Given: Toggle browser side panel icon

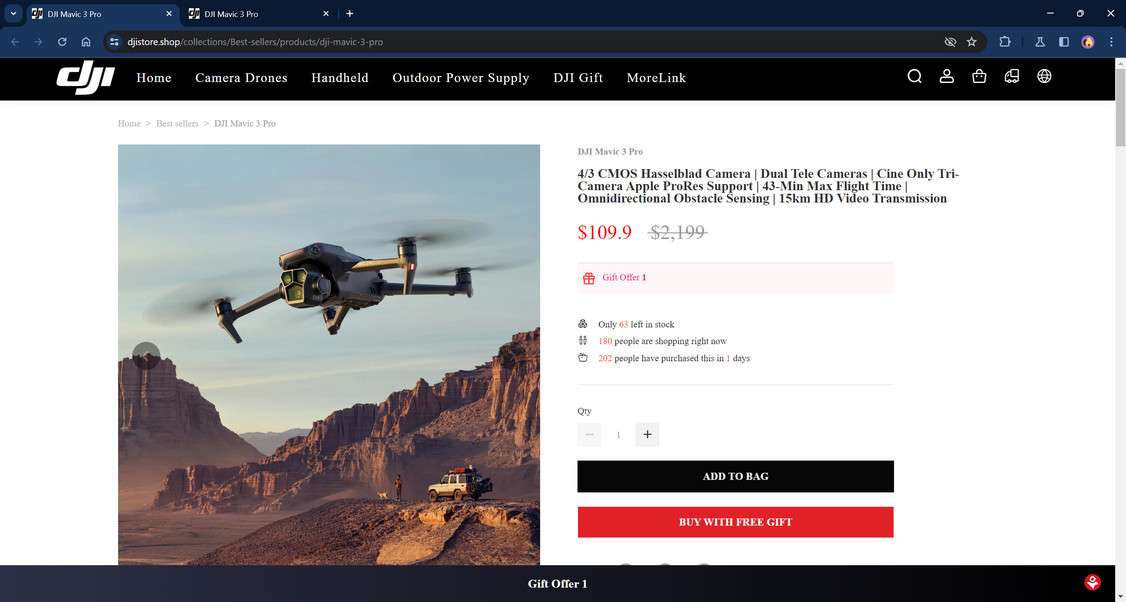Looking at the screenshot, I should coord(1064,42).
